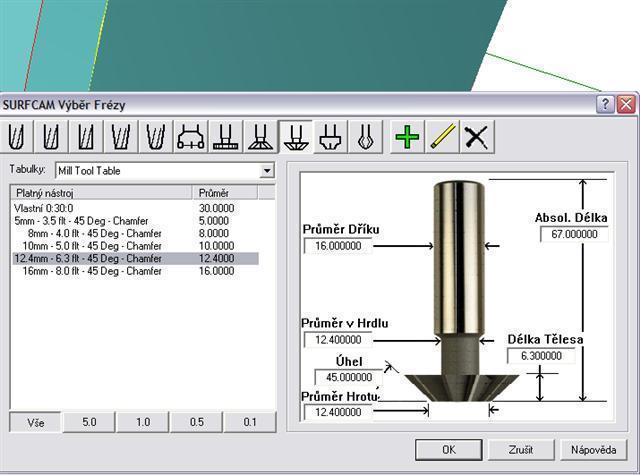Select the third flat end mill icon
The width and height of the screenshot is (640, 475).
pos(86,137)
